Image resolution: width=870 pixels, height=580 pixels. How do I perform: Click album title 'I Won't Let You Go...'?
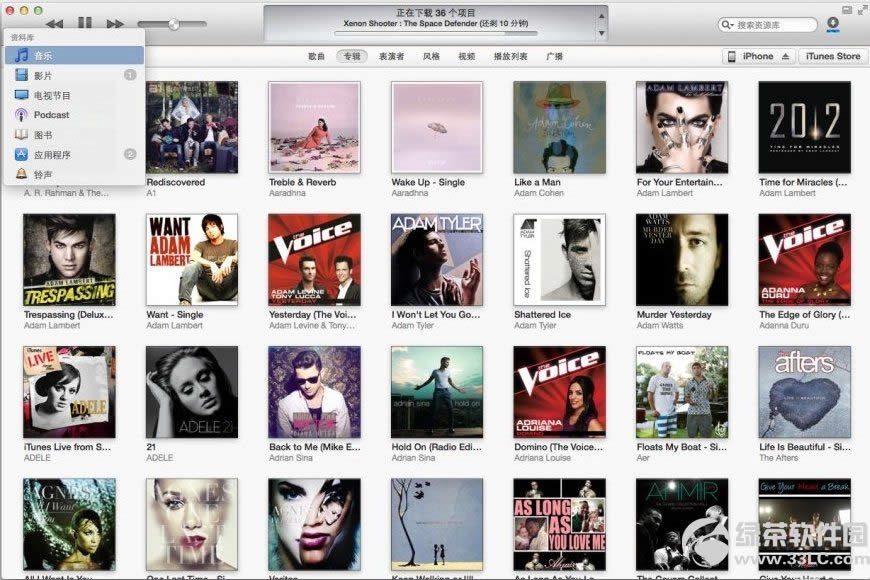click(x=436, y=314)
